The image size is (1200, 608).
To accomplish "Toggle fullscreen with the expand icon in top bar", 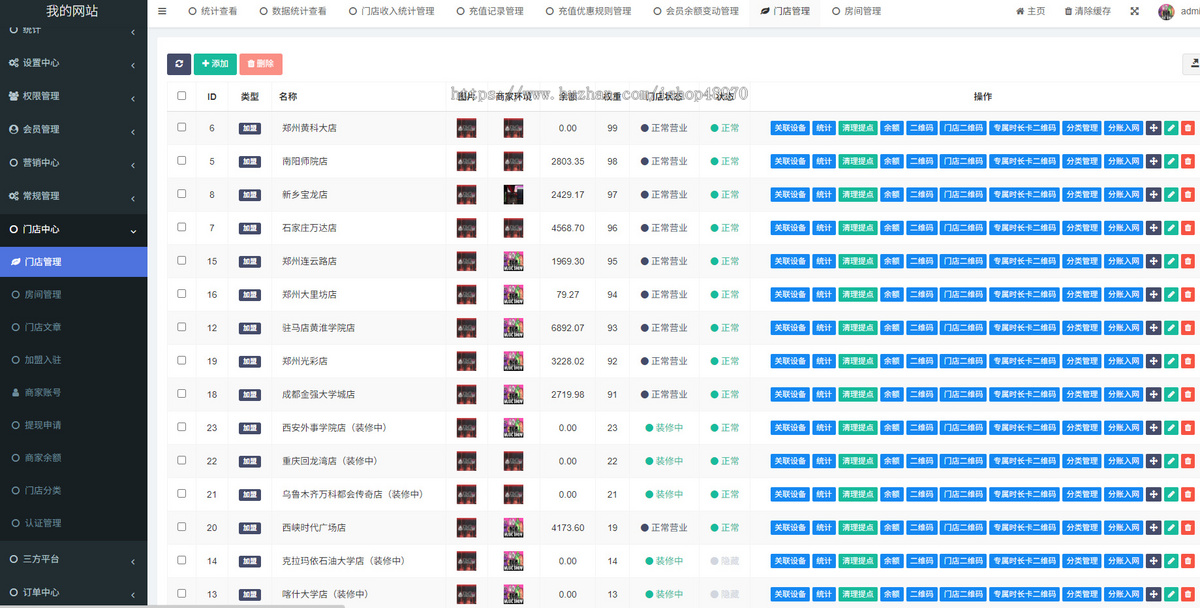I will 1133,11.
